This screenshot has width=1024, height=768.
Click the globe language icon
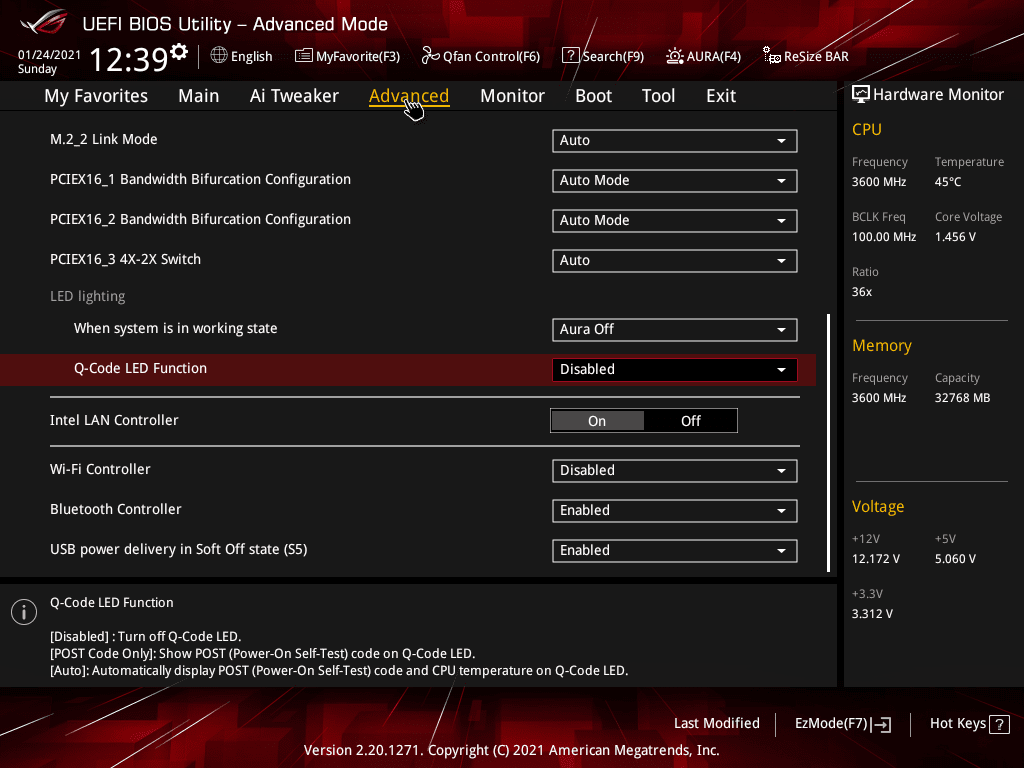point(219,56)
